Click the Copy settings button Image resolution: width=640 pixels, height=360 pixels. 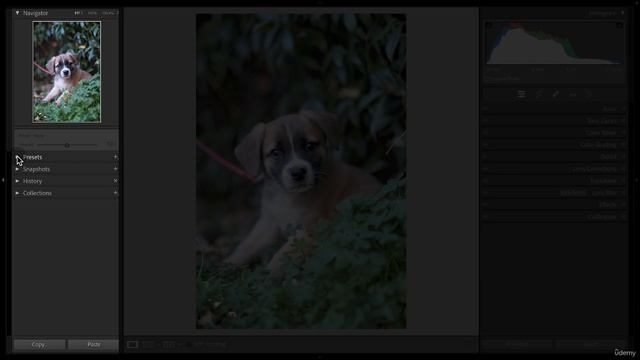pyautogui.click(x=39, y=344)
